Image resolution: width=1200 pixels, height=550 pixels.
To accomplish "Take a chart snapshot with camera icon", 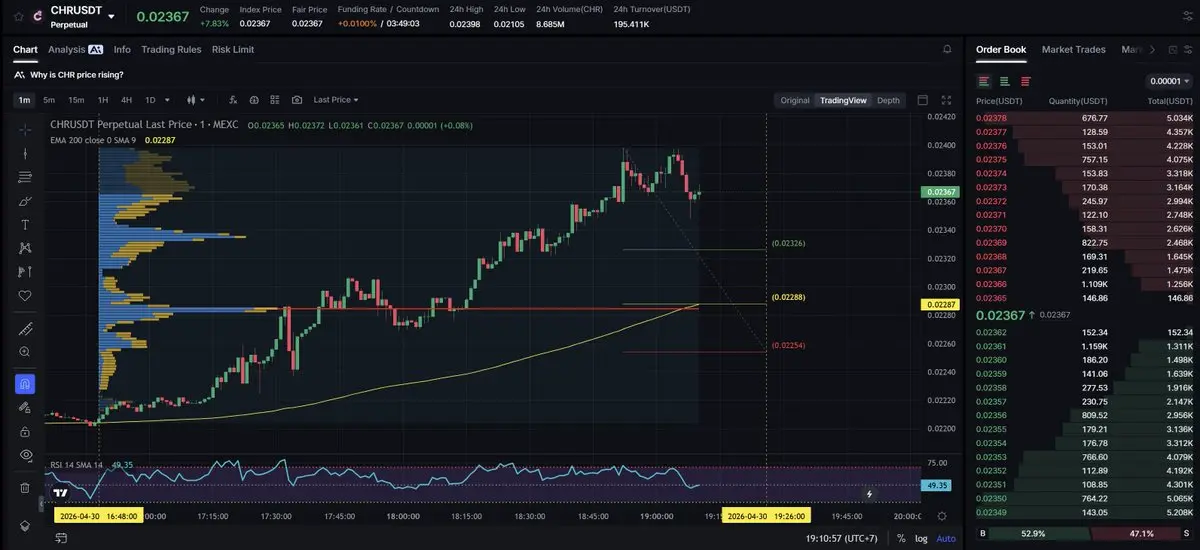I will pyautogui.click(x=297, y=100).
